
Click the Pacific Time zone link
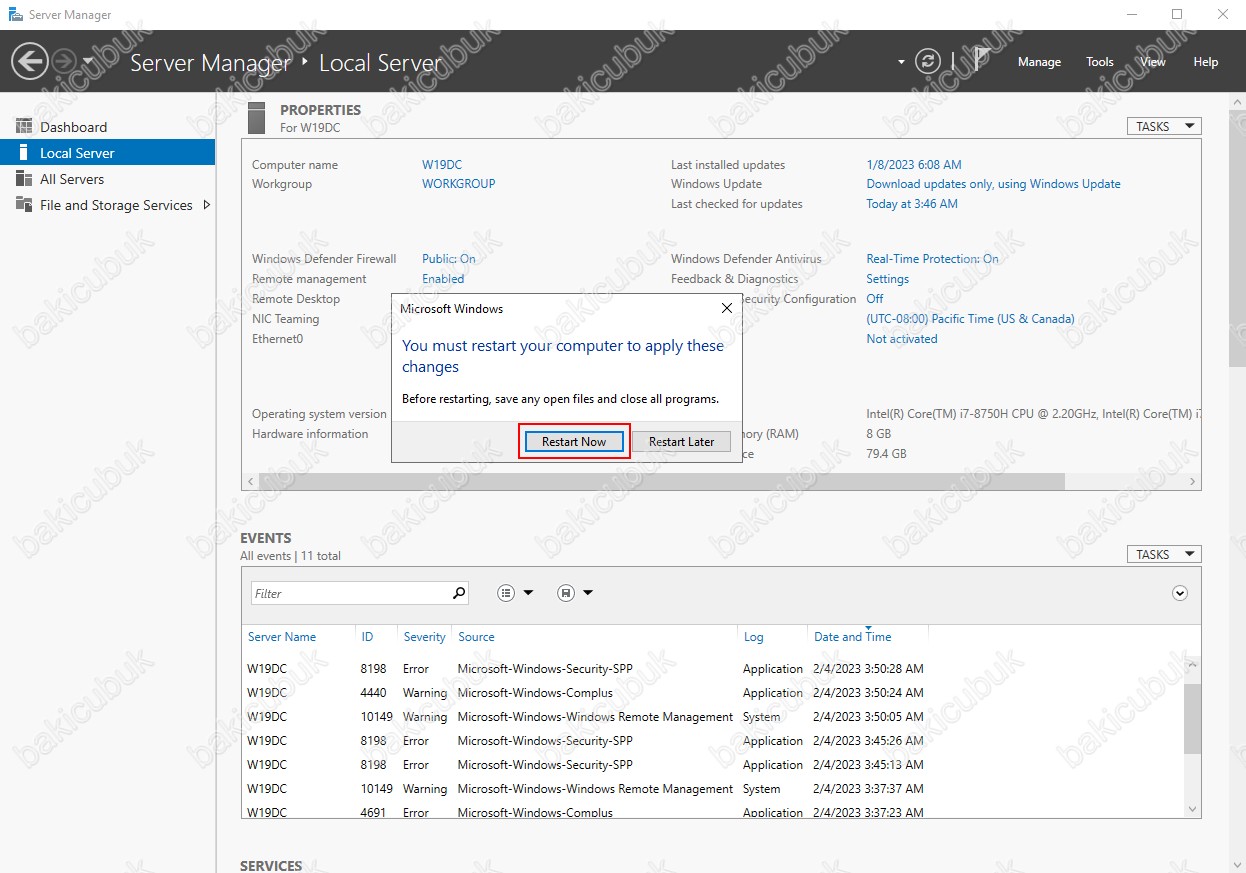click(970, 319)
